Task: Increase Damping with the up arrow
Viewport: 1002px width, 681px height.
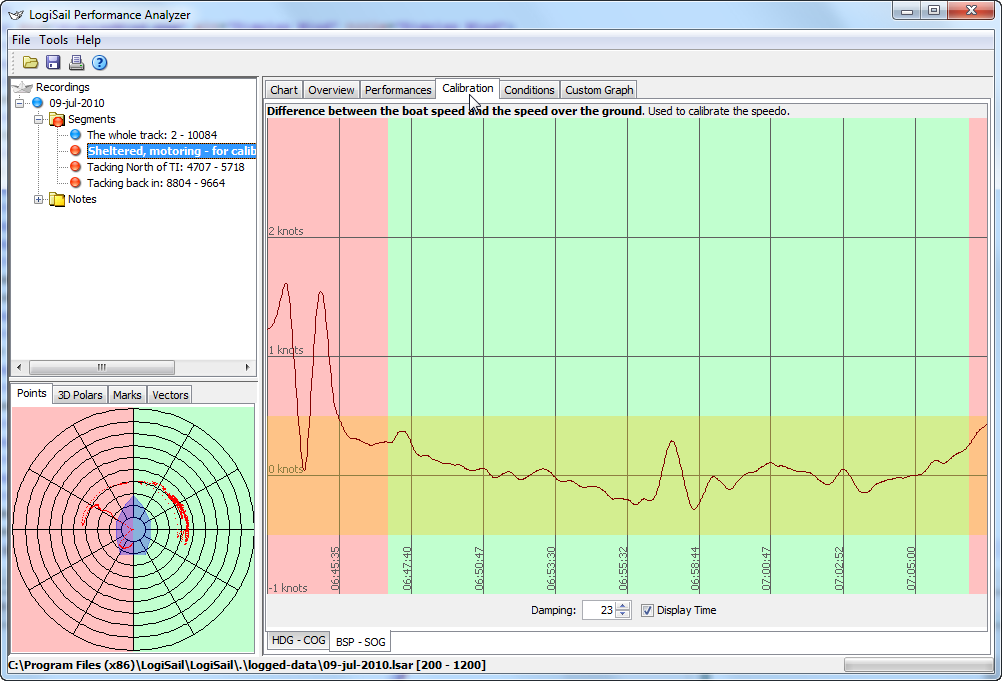Action: pyautogui.click(x=623, y=606)
